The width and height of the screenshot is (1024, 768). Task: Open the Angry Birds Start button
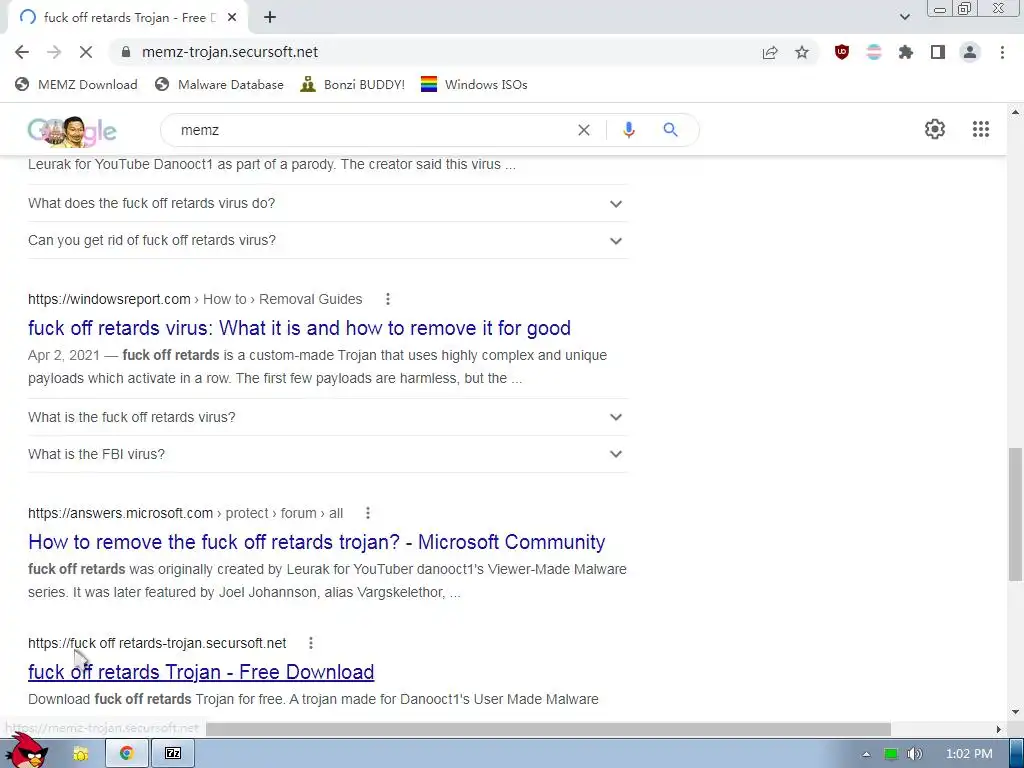pyautogui.click(x=27, y=750)
